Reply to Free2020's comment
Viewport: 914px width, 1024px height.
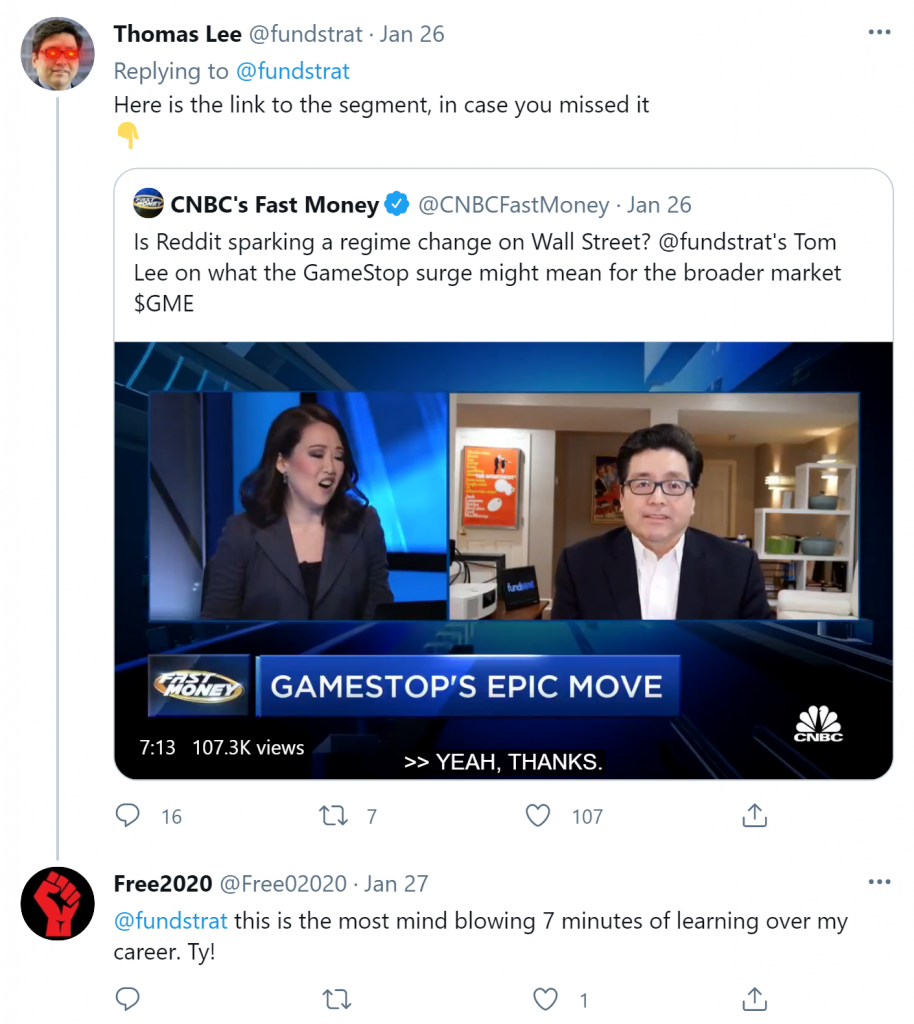[x=128, y=999]
